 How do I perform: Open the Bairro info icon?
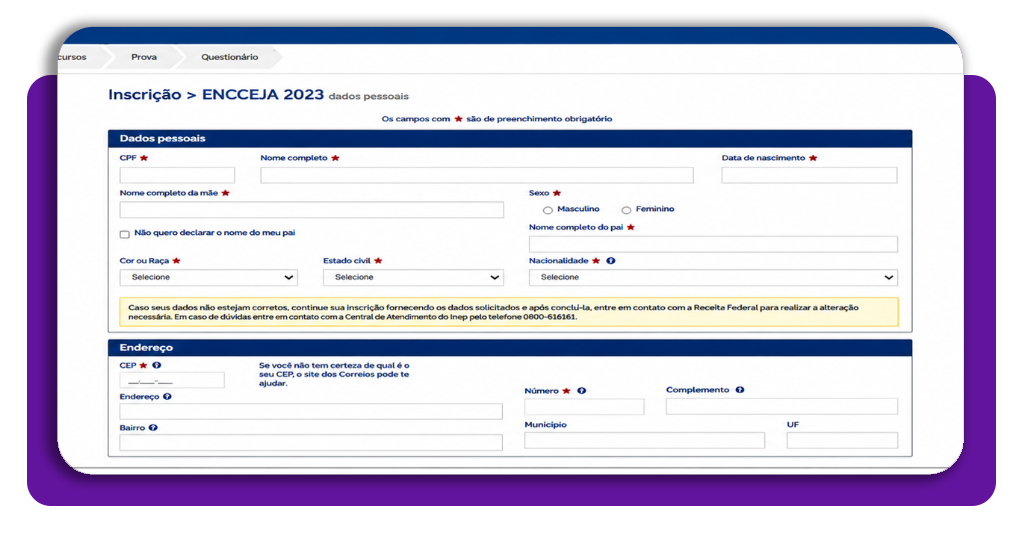[153, 428]
